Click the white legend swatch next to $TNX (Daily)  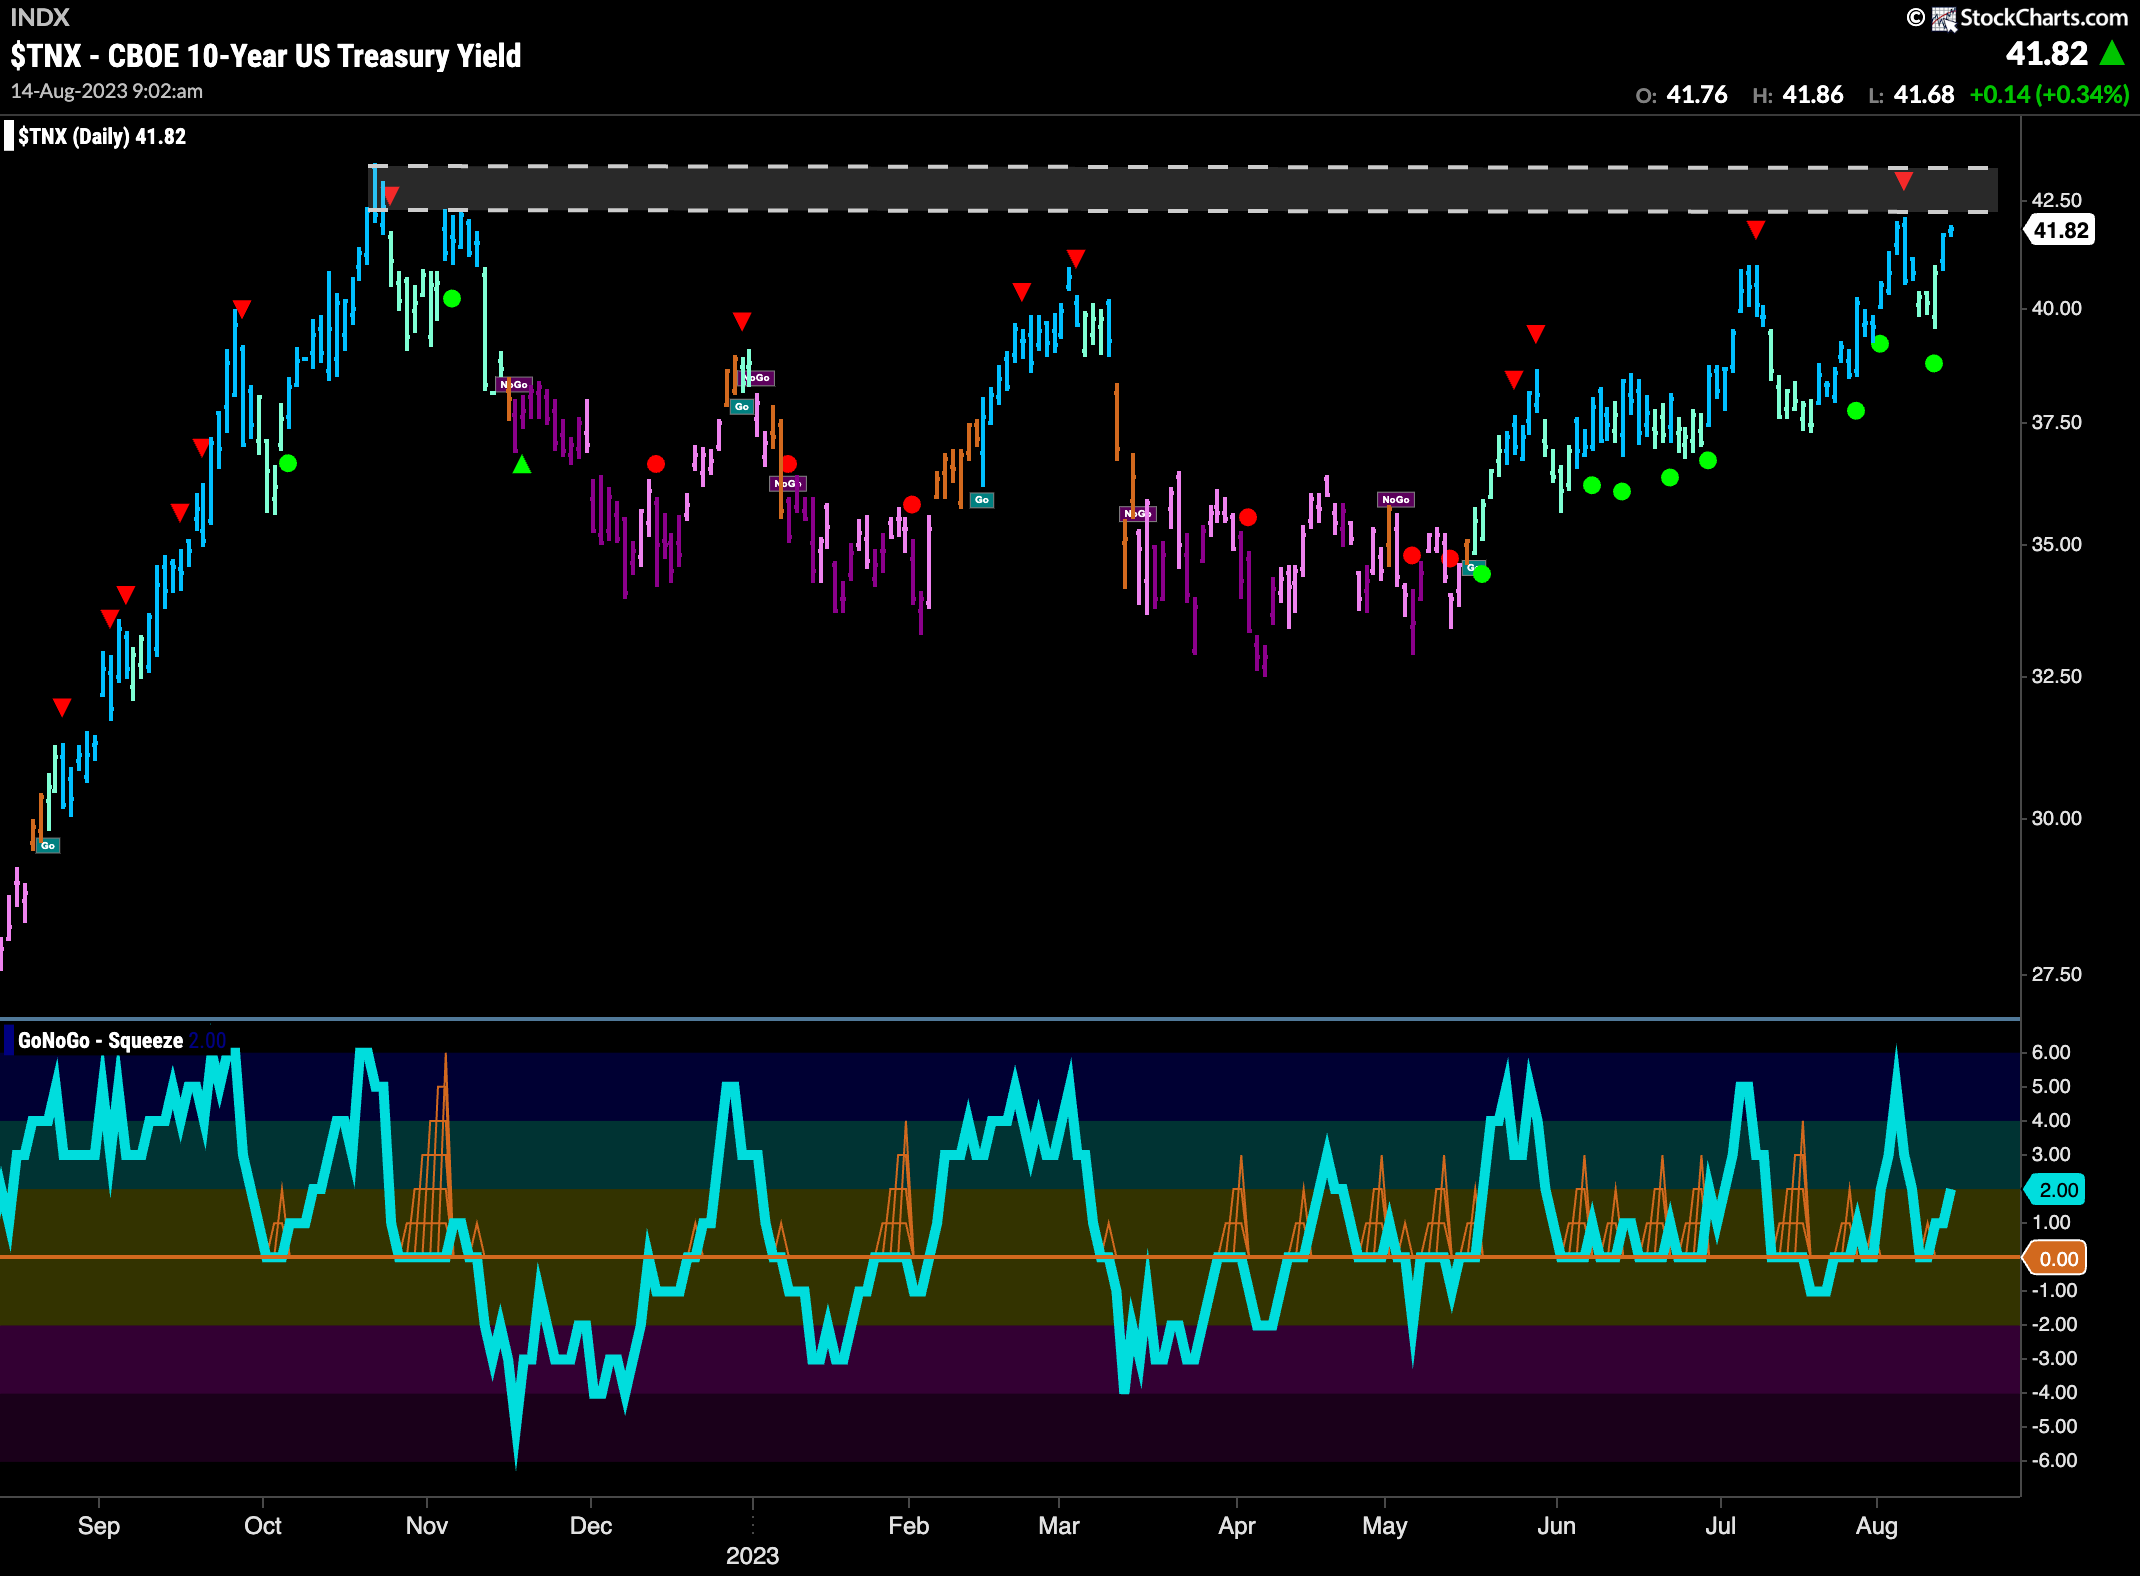(9, 136)
